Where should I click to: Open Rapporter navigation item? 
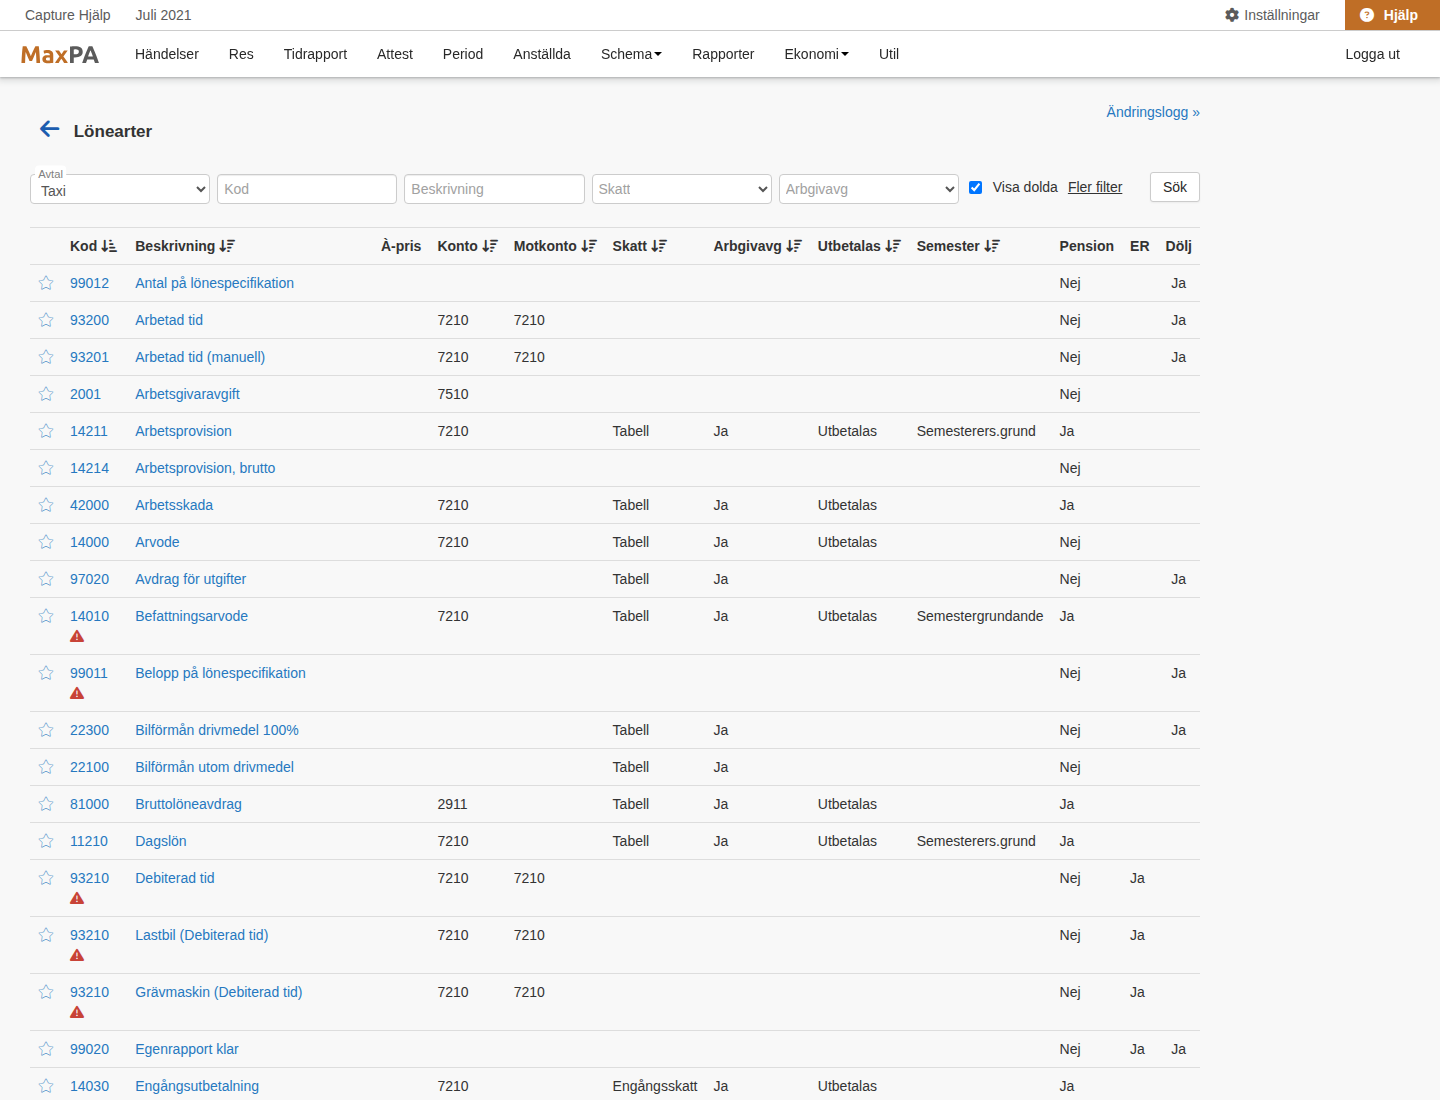click(723, 54)
